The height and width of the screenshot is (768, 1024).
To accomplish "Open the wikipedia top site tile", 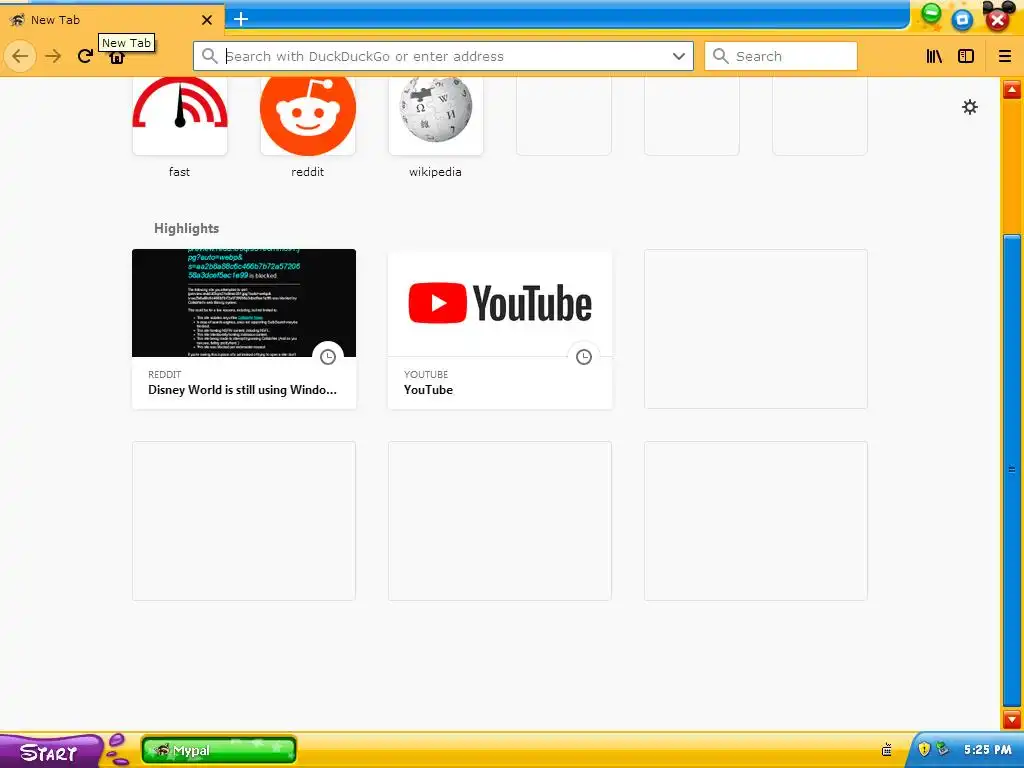I will pyautogui.click(x=436, y=116).
